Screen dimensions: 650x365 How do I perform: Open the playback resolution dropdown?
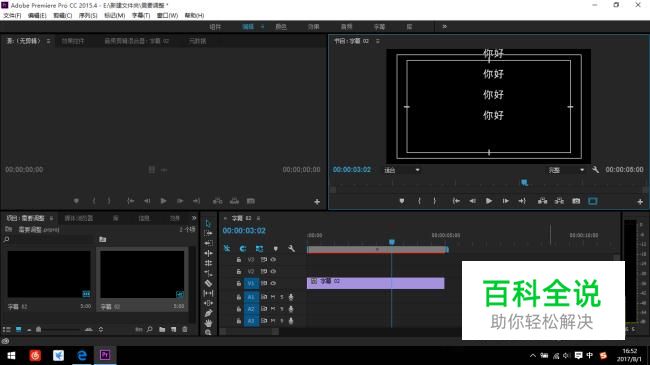pyautogui.click(x=566, y=170)
